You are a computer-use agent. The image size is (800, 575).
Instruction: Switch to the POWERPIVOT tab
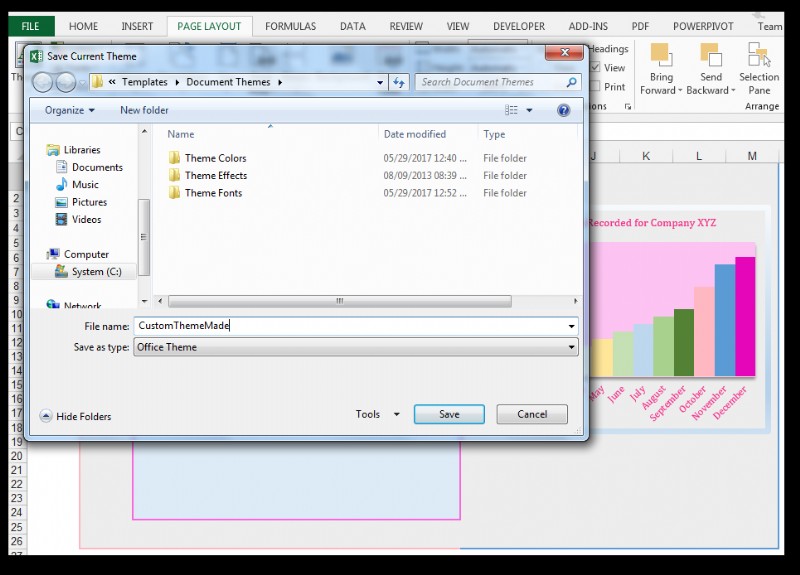coord(703,26)
